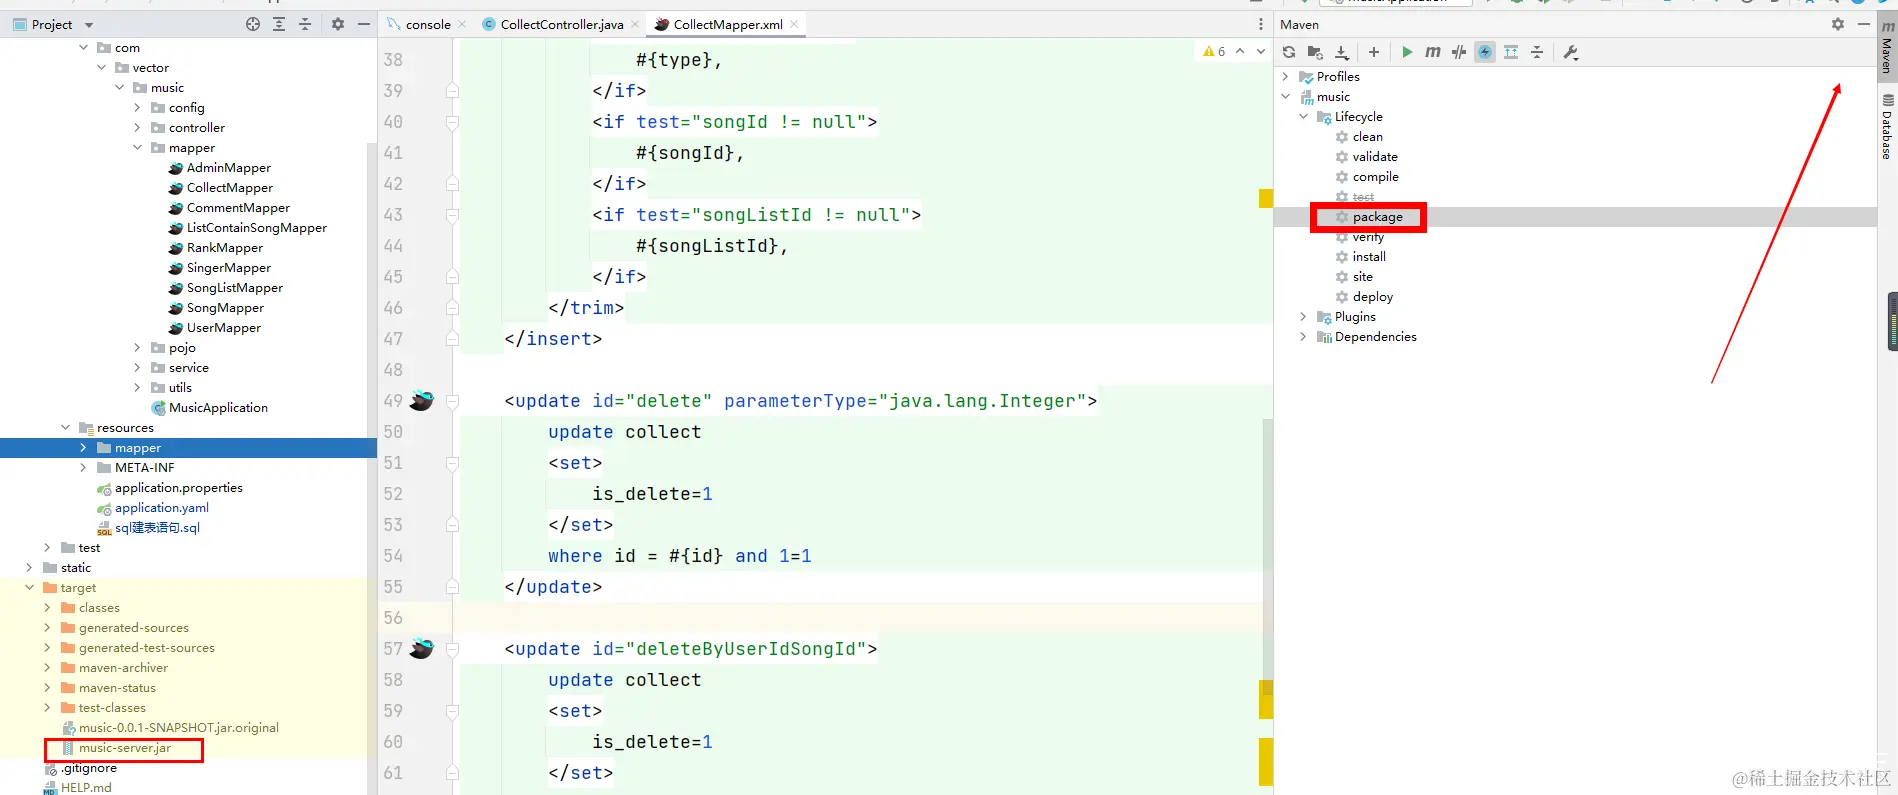
Task: Select CollectMapper.xml tab
Action: (x=728, y=24)
